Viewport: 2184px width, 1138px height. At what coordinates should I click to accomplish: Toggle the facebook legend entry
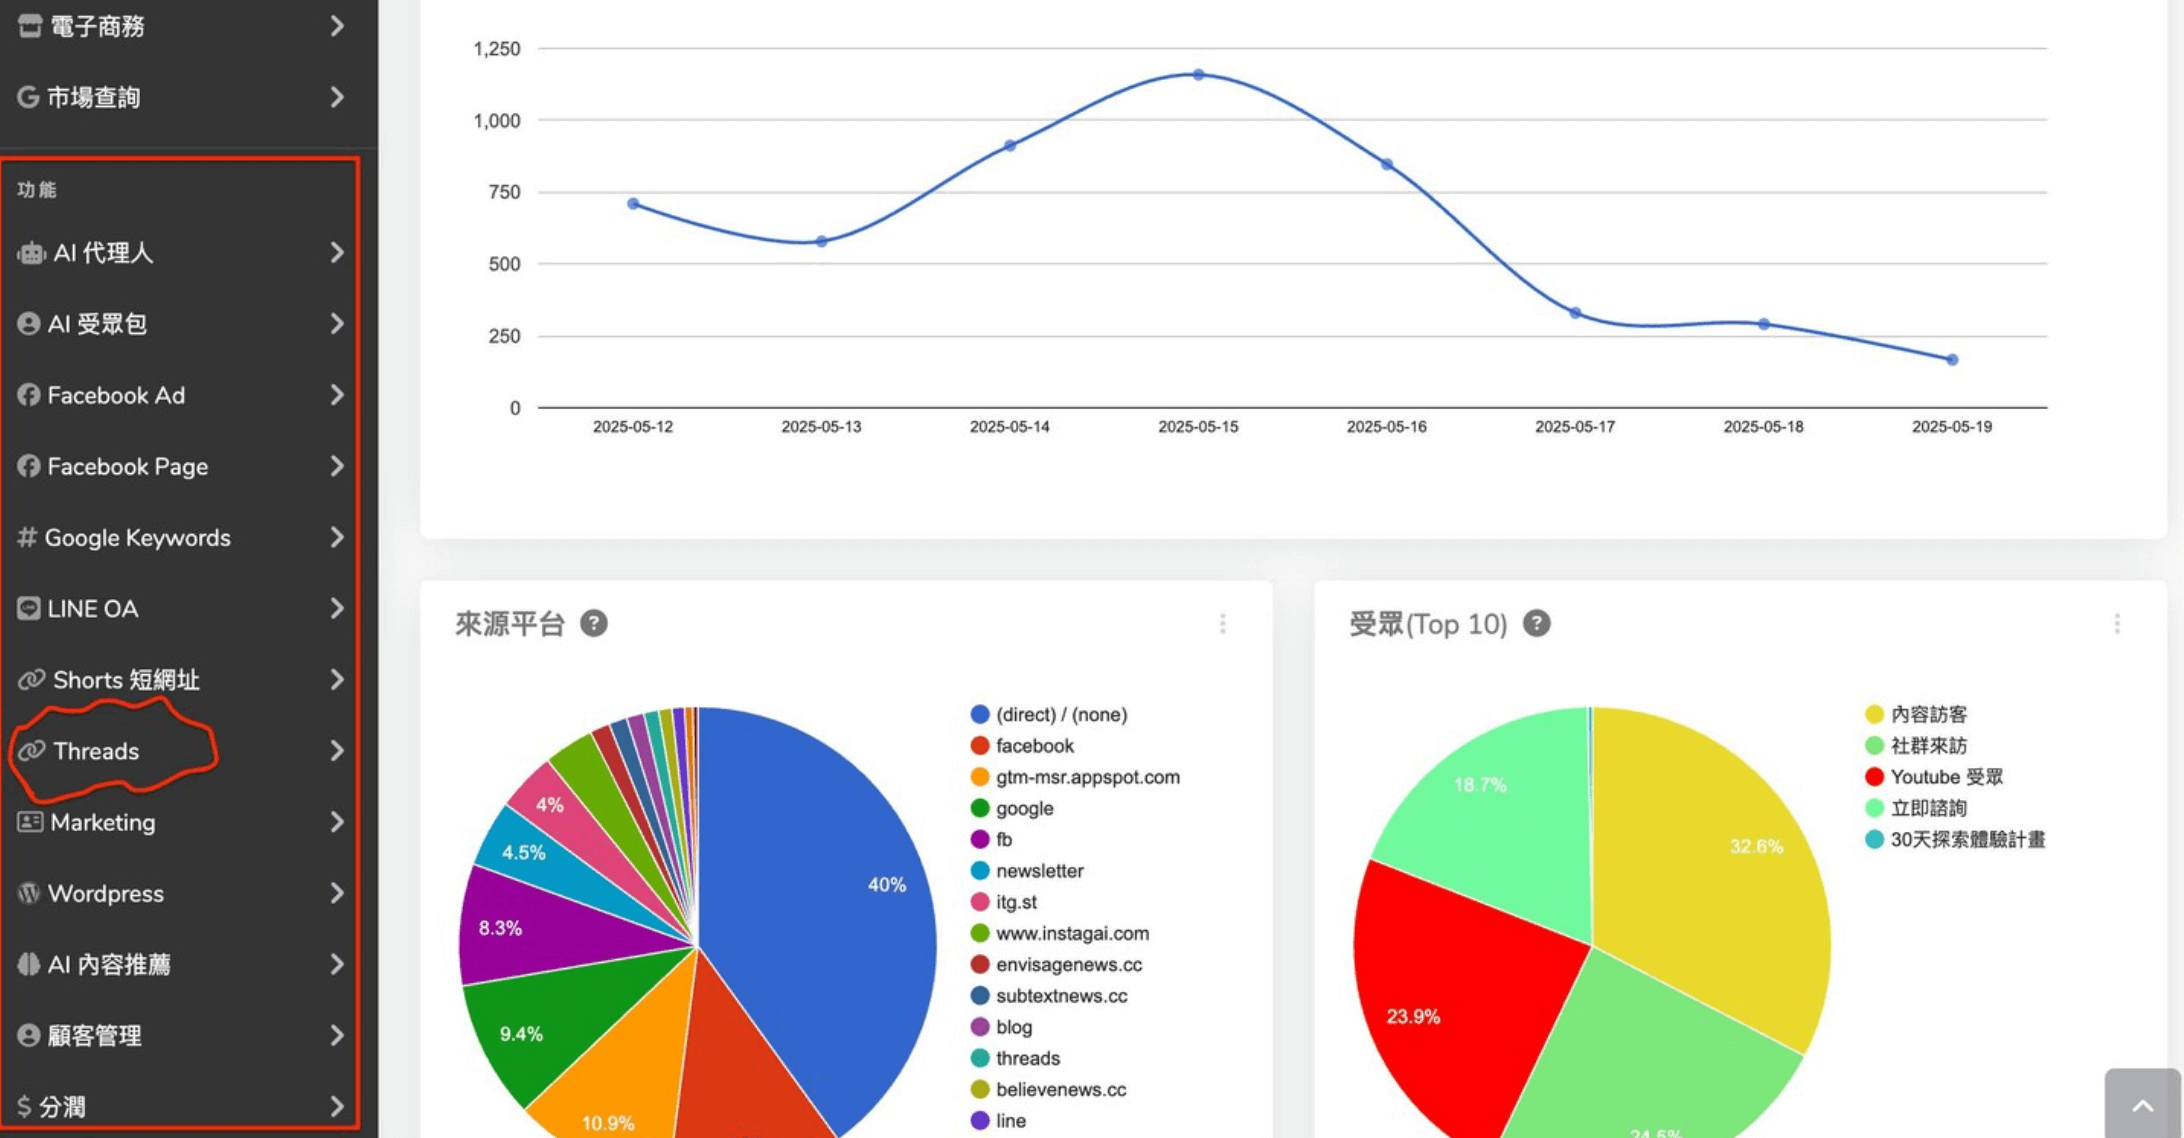(1033, 746)
